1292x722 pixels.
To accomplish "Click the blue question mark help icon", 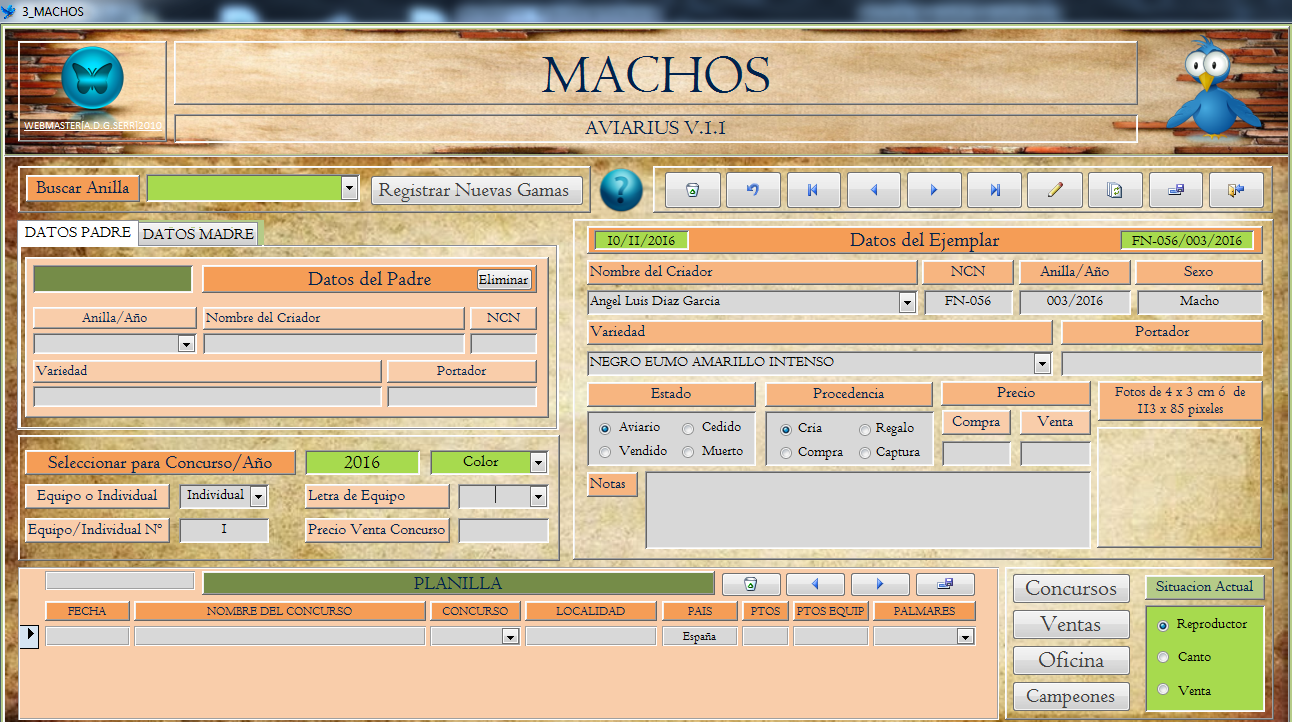I will [x=621, y=190].
